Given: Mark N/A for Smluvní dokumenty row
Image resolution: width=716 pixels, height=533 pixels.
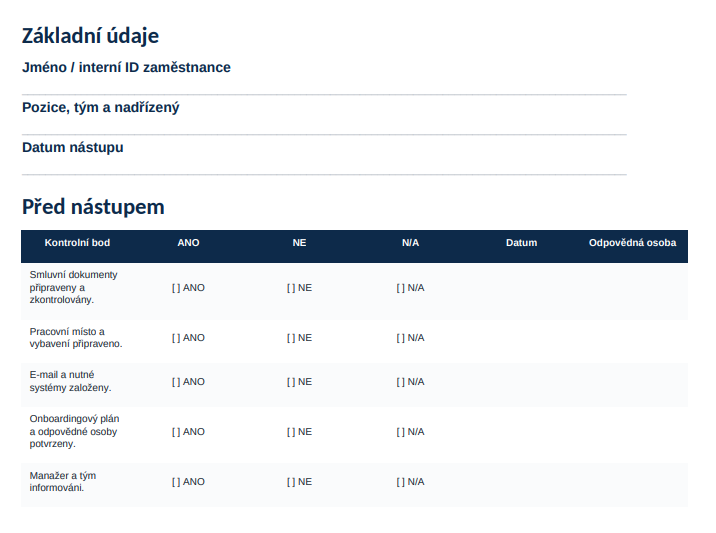Looking at the screenshot, I should coord(410,288).
